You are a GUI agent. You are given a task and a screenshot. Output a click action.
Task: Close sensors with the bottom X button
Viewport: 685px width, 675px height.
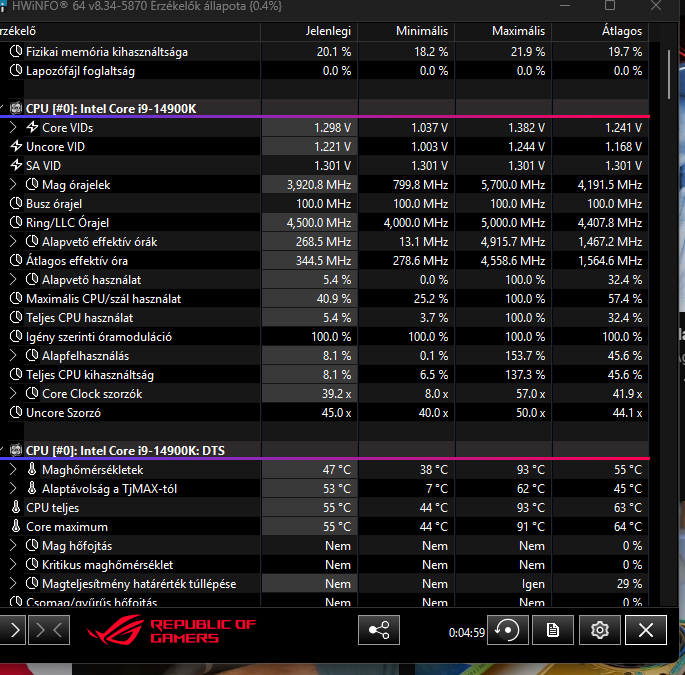[646, 630]
